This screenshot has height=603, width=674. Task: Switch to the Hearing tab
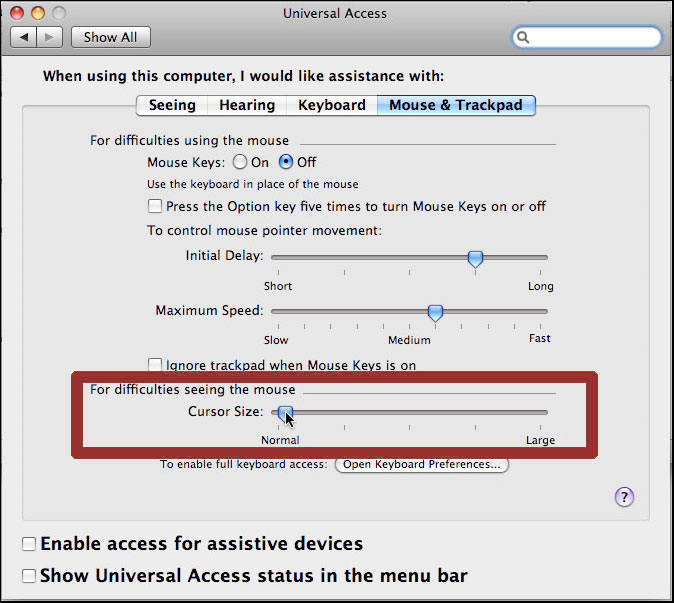pyautogui.click(x=247, y=105)
